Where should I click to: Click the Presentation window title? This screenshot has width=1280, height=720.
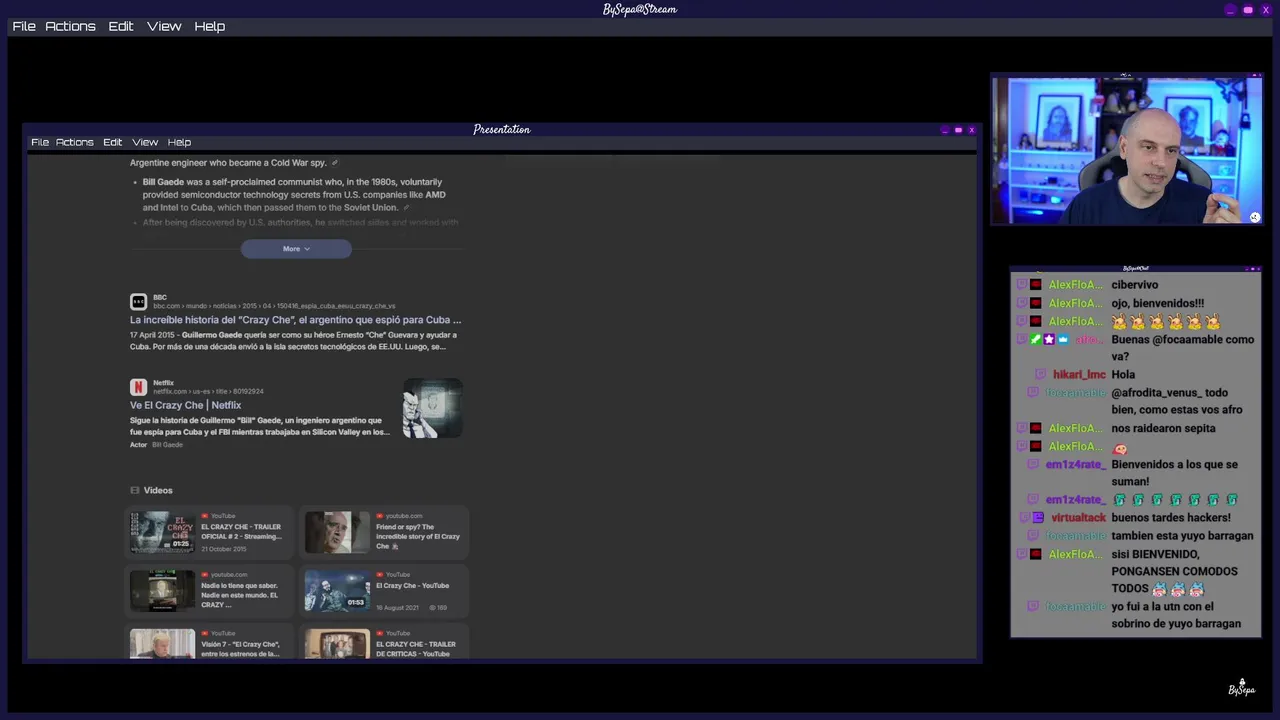coord(502,129)
